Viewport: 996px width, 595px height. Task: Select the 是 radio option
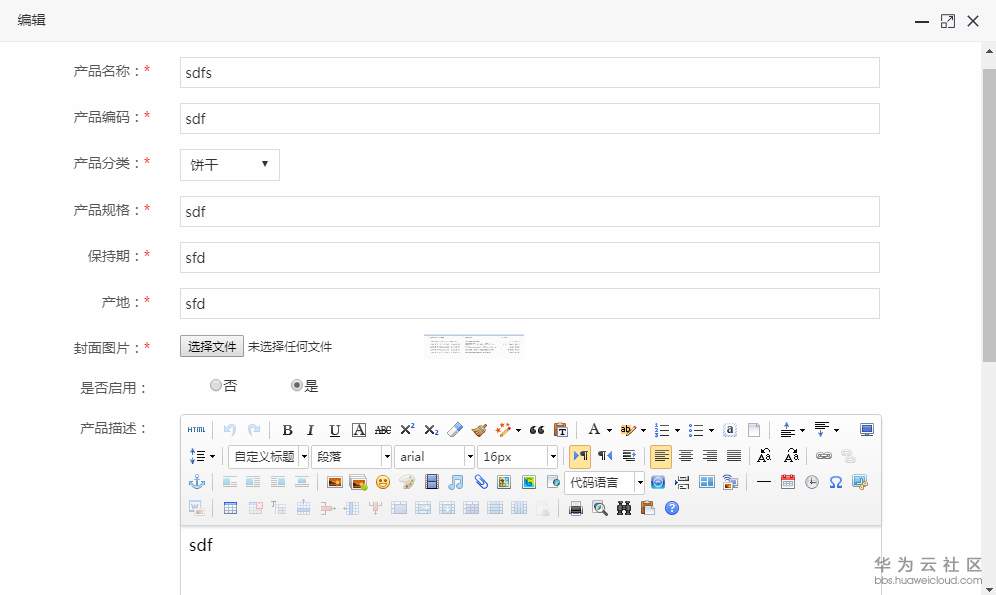[297, 385]
